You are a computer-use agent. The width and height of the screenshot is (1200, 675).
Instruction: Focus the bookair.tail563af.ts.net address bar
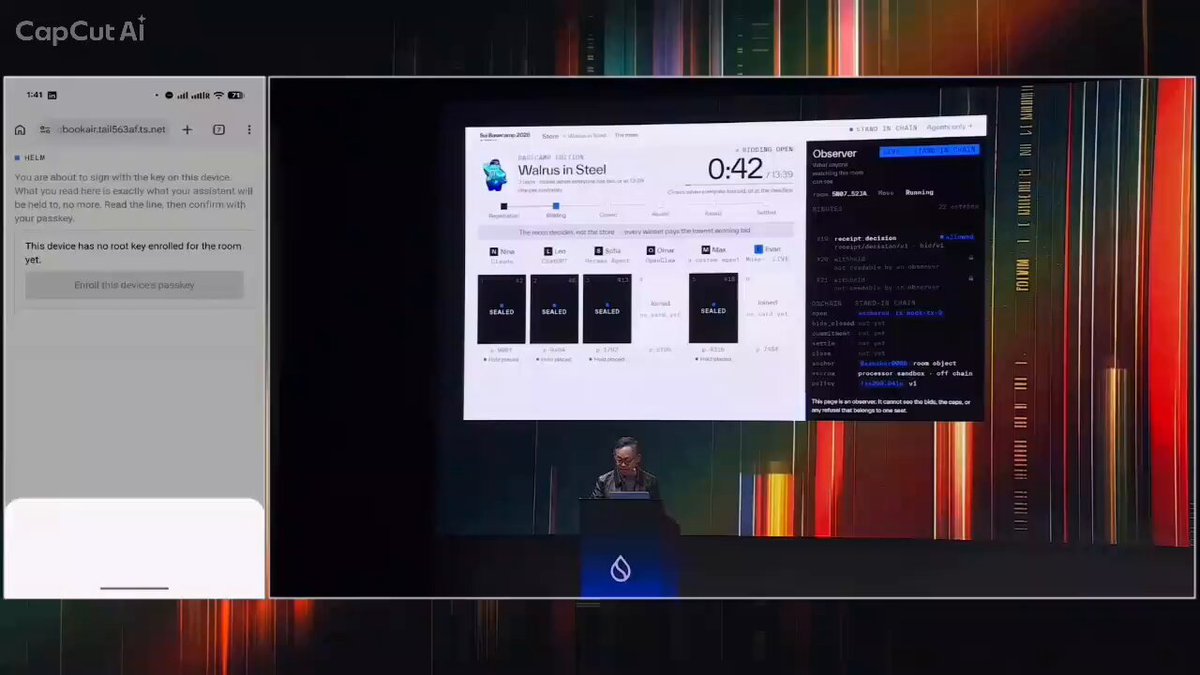pyautogui.click(x=103, y=130)
